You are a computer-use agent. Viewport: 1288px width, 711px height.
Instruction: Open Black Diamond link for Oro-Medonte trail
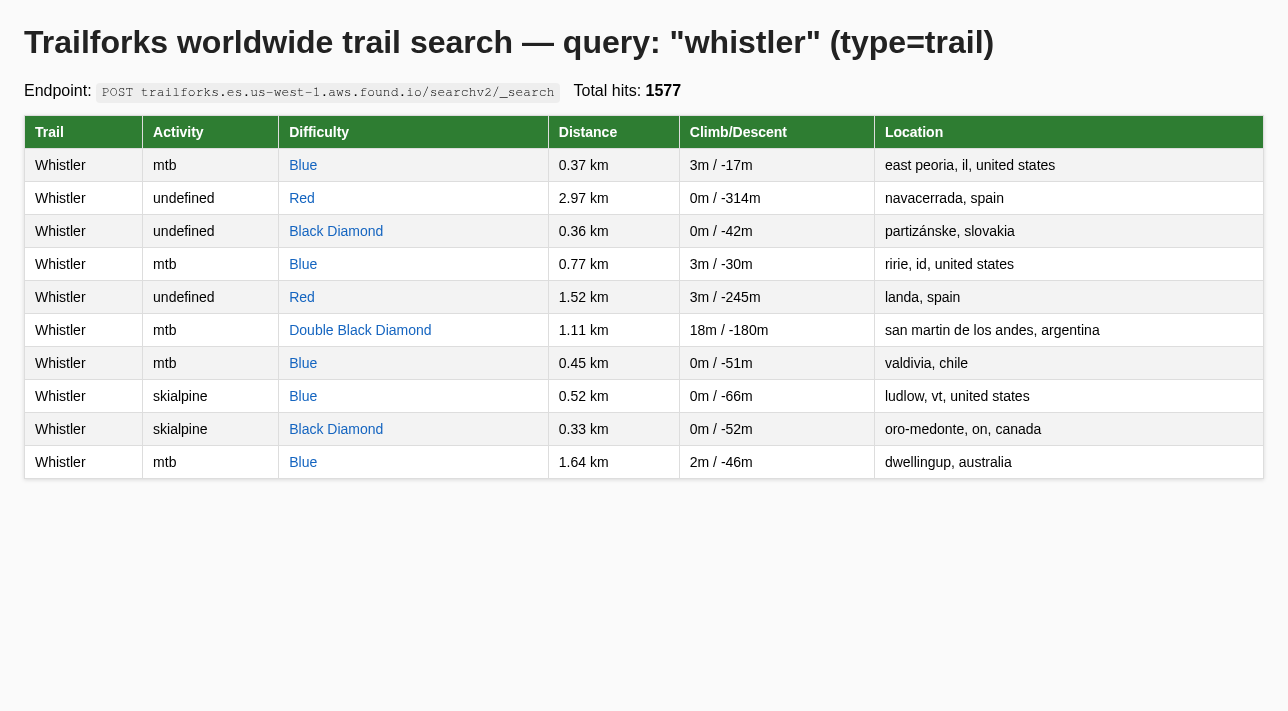(336, 429)
